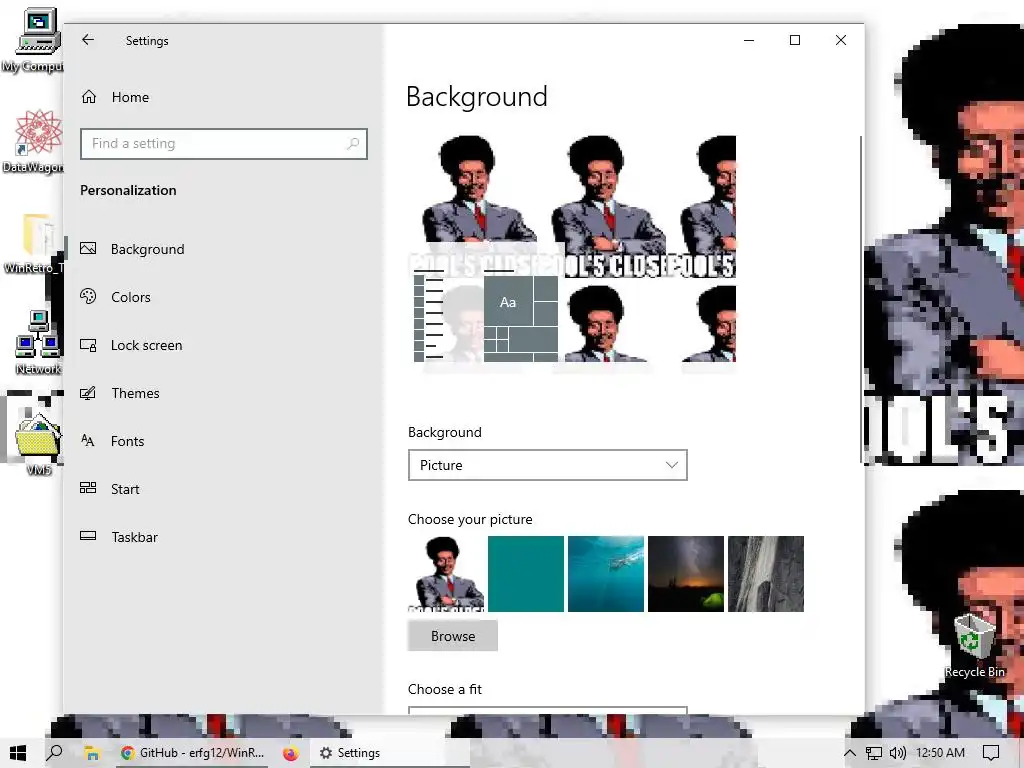Screen dimensions: 1024x768
Task: Choose the underwater swimmer picture thumbnail
Action: pos(606,574)
